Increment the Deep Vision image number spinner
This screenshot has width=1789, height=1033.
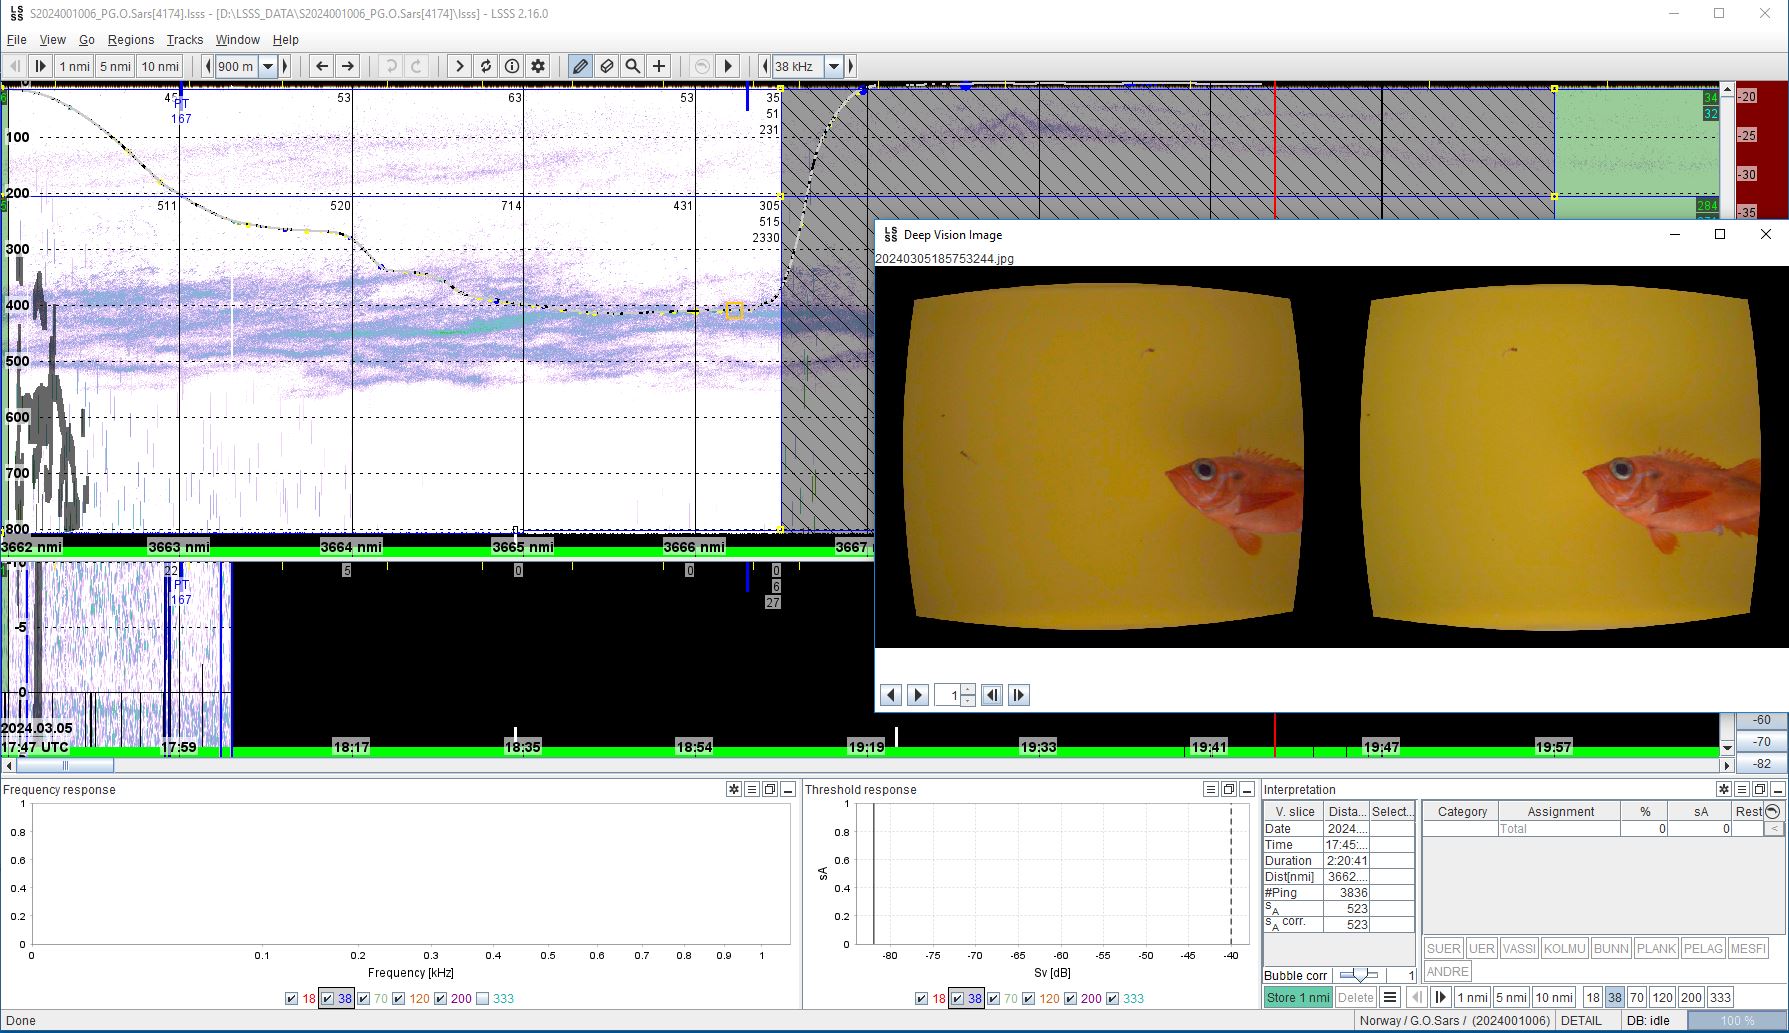tap(968, 689)
